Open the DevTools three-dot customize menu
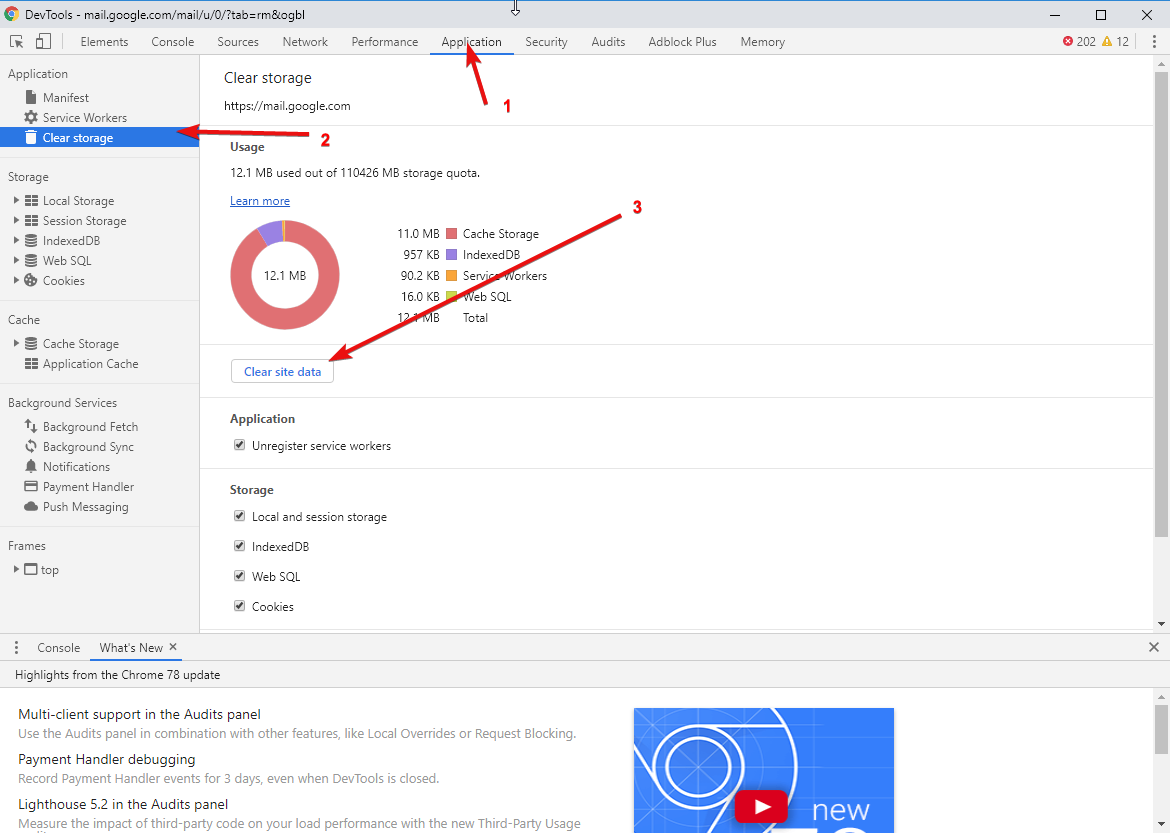Image resolution: width=1170 pixels, height=833 pixels. point(1154,42)
